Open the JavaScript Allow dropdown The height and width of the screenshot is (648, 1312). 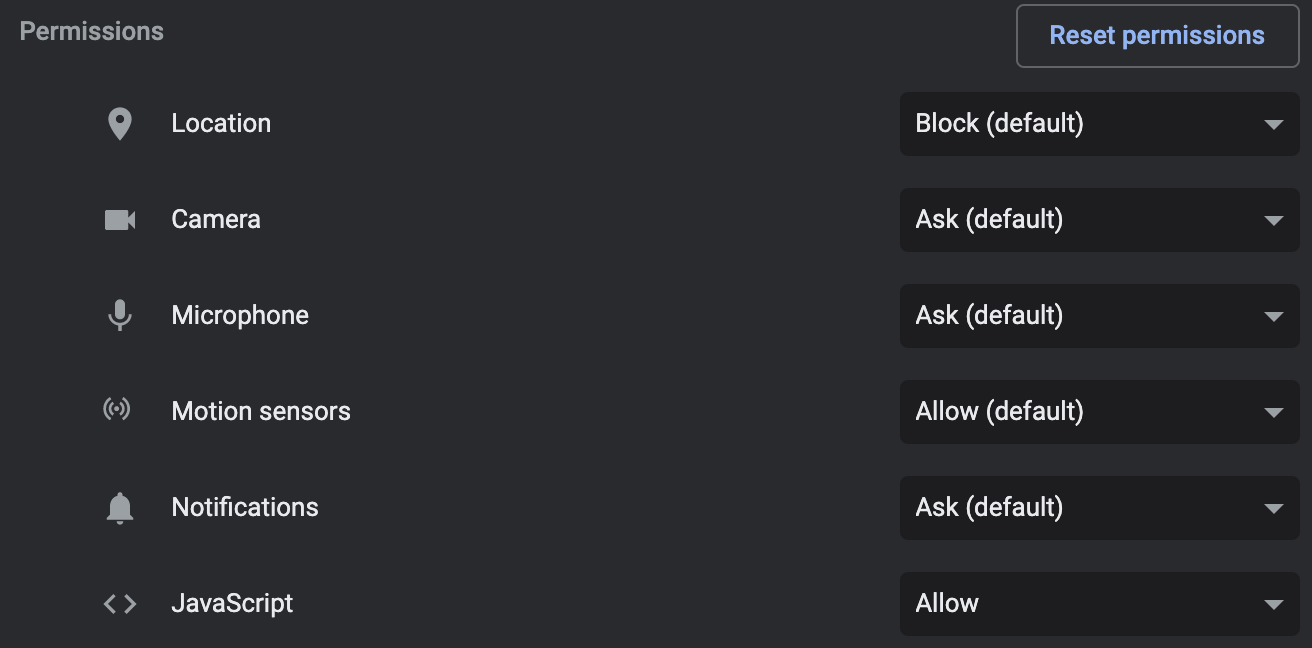pyautogui.click(x=1100, y=604)
